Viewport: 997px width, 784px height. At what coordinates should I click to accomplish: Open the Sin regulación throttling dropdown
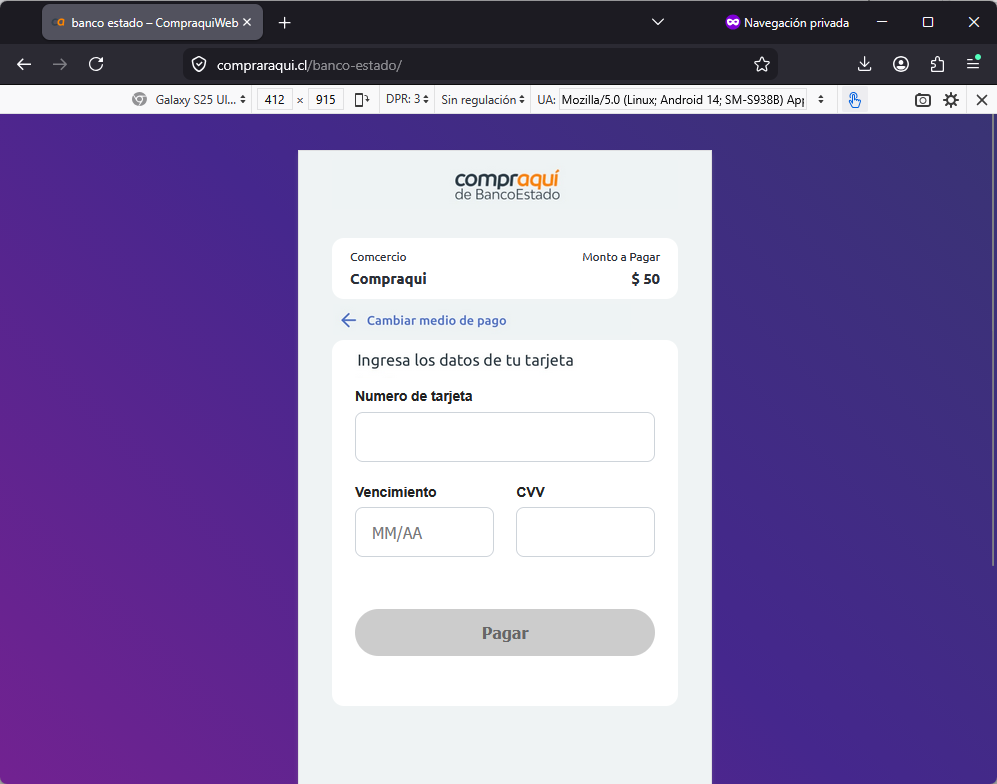pos(483,99)
